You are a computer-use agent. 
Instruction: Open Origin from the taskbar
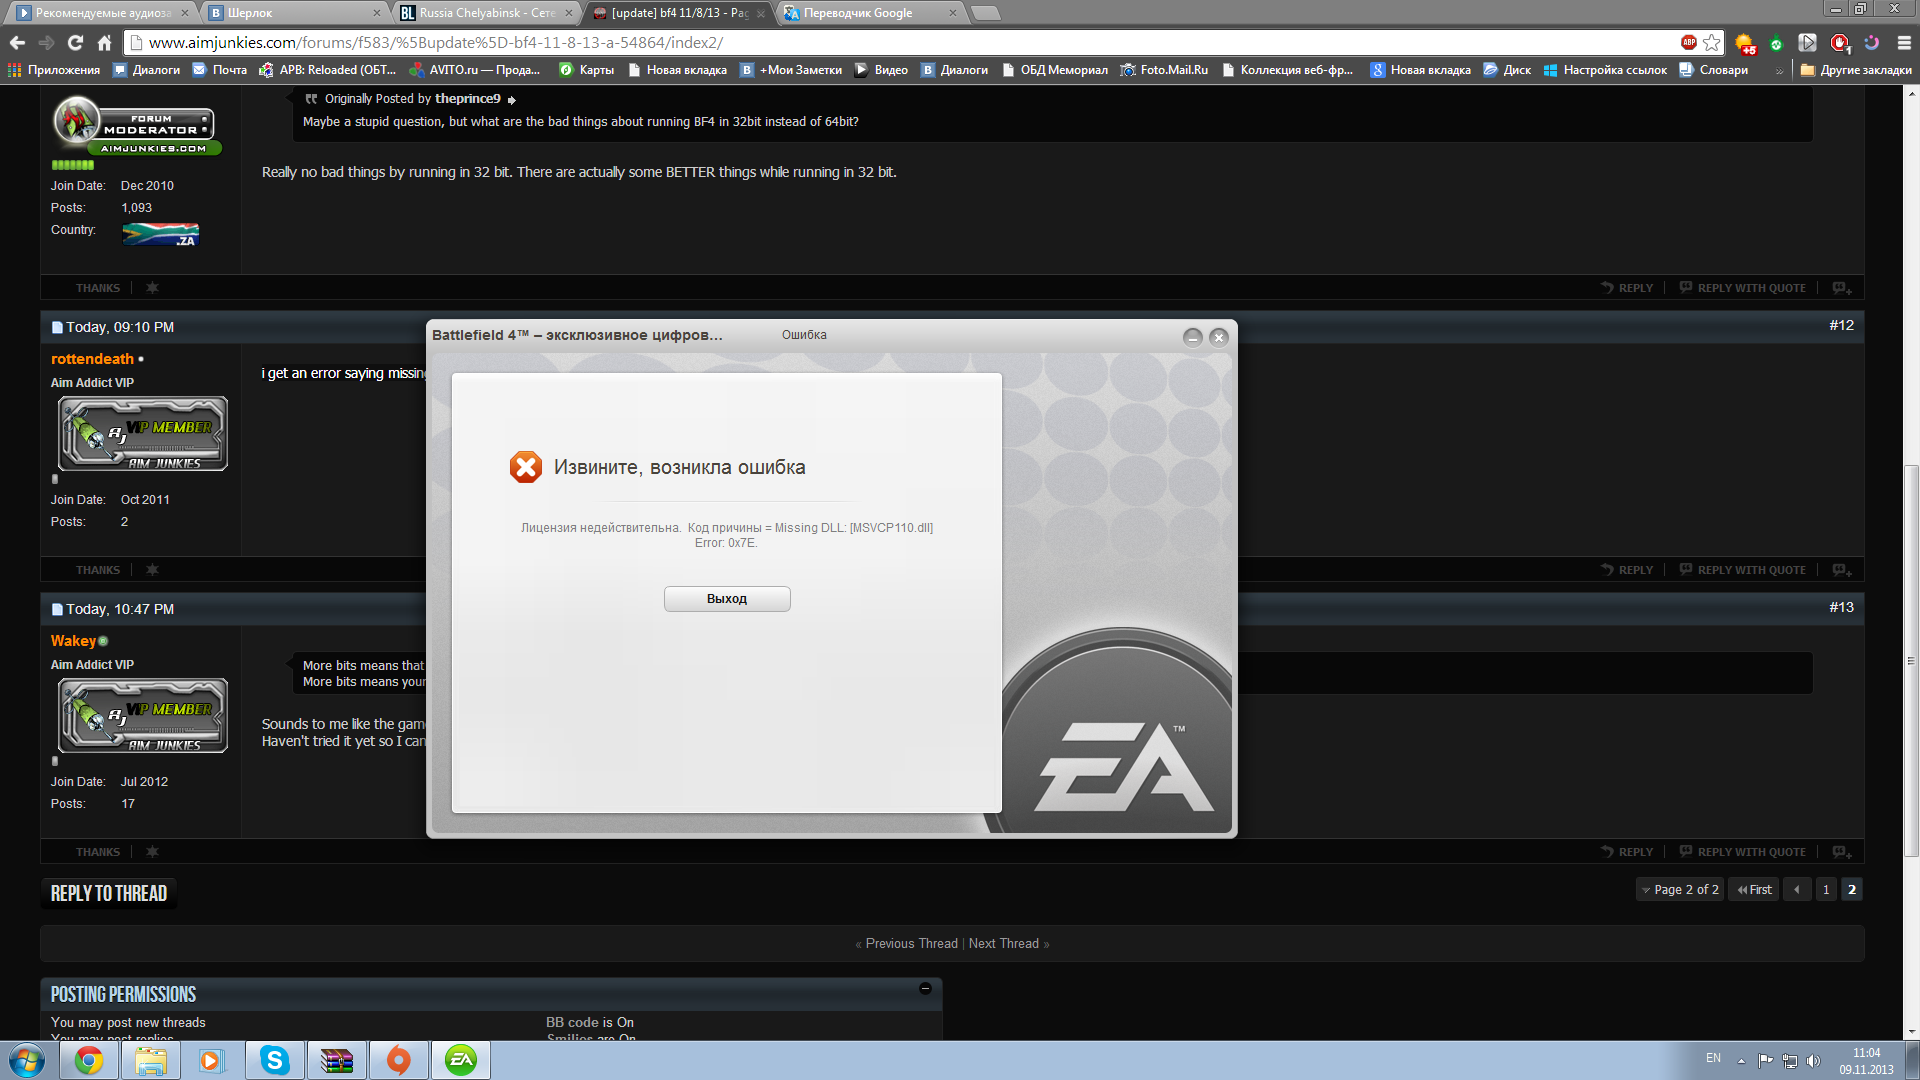399,1060
